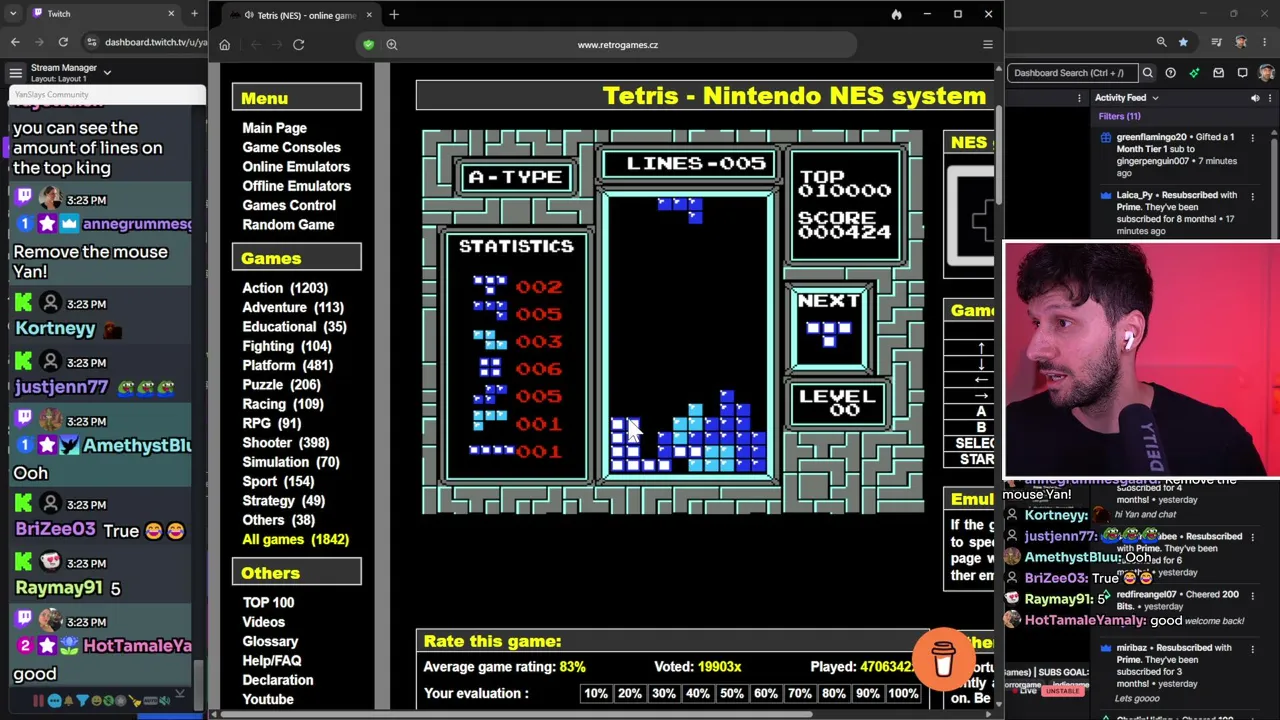This screenshot has height=720, width=1280.
Task: Open the TOP 100 link
Action: click(x=268, y=603)
